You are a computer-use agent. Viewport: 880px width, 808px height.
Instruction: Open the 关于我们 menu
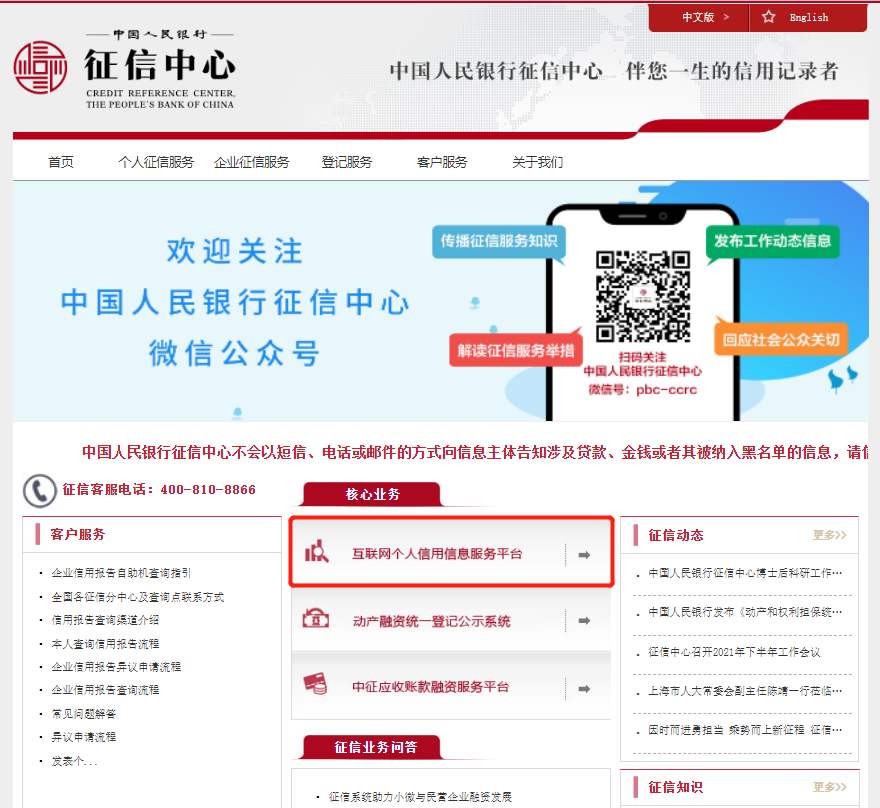(538, 162)
